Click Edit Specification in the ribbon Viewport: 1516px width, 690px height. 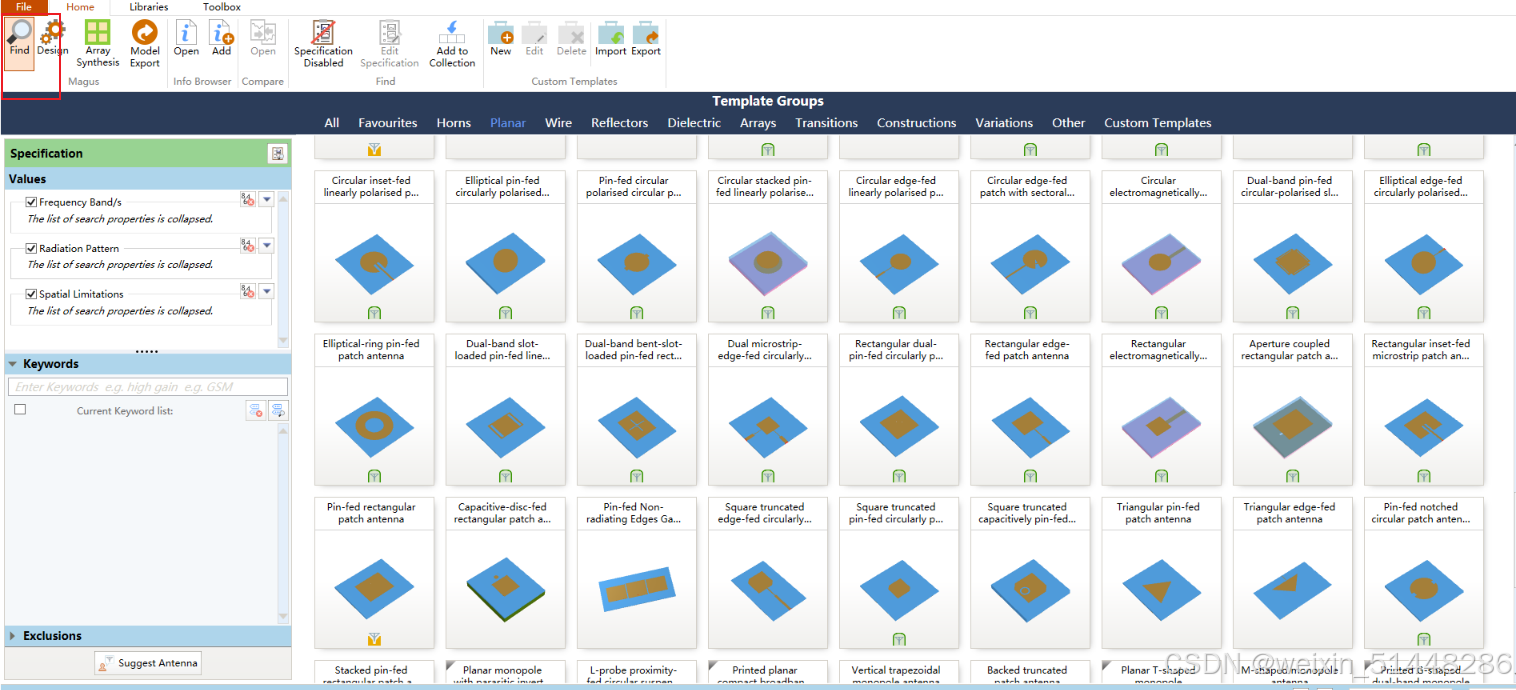pos(389,44)
